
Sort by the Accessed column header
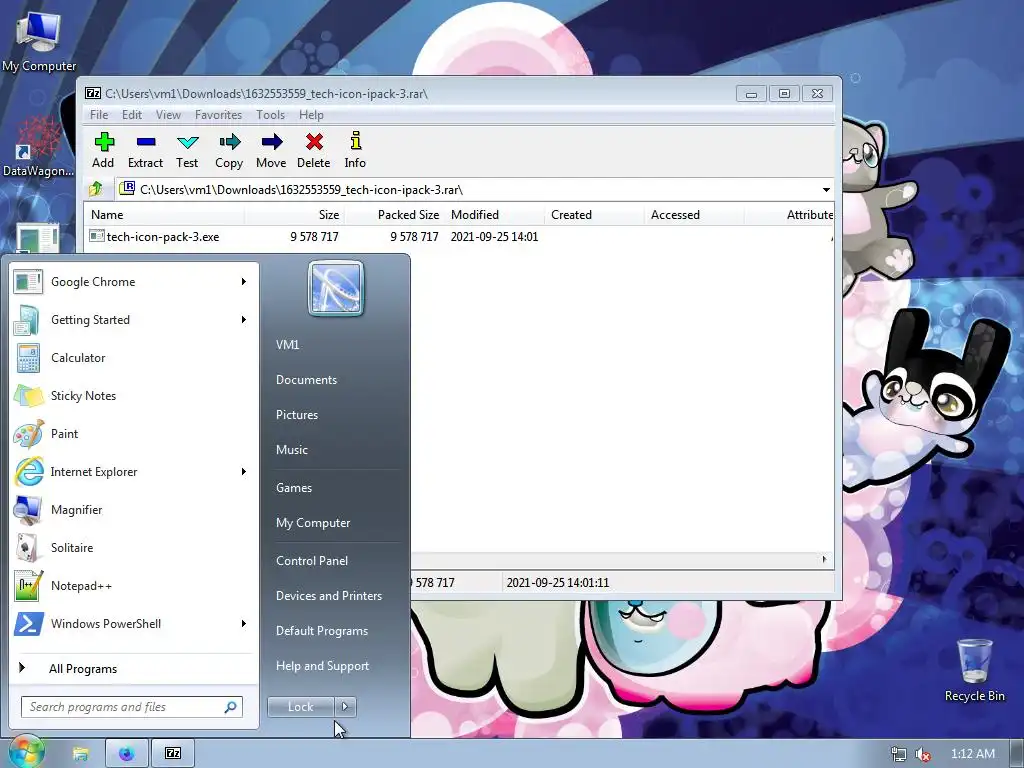click(x=694, y=215)
